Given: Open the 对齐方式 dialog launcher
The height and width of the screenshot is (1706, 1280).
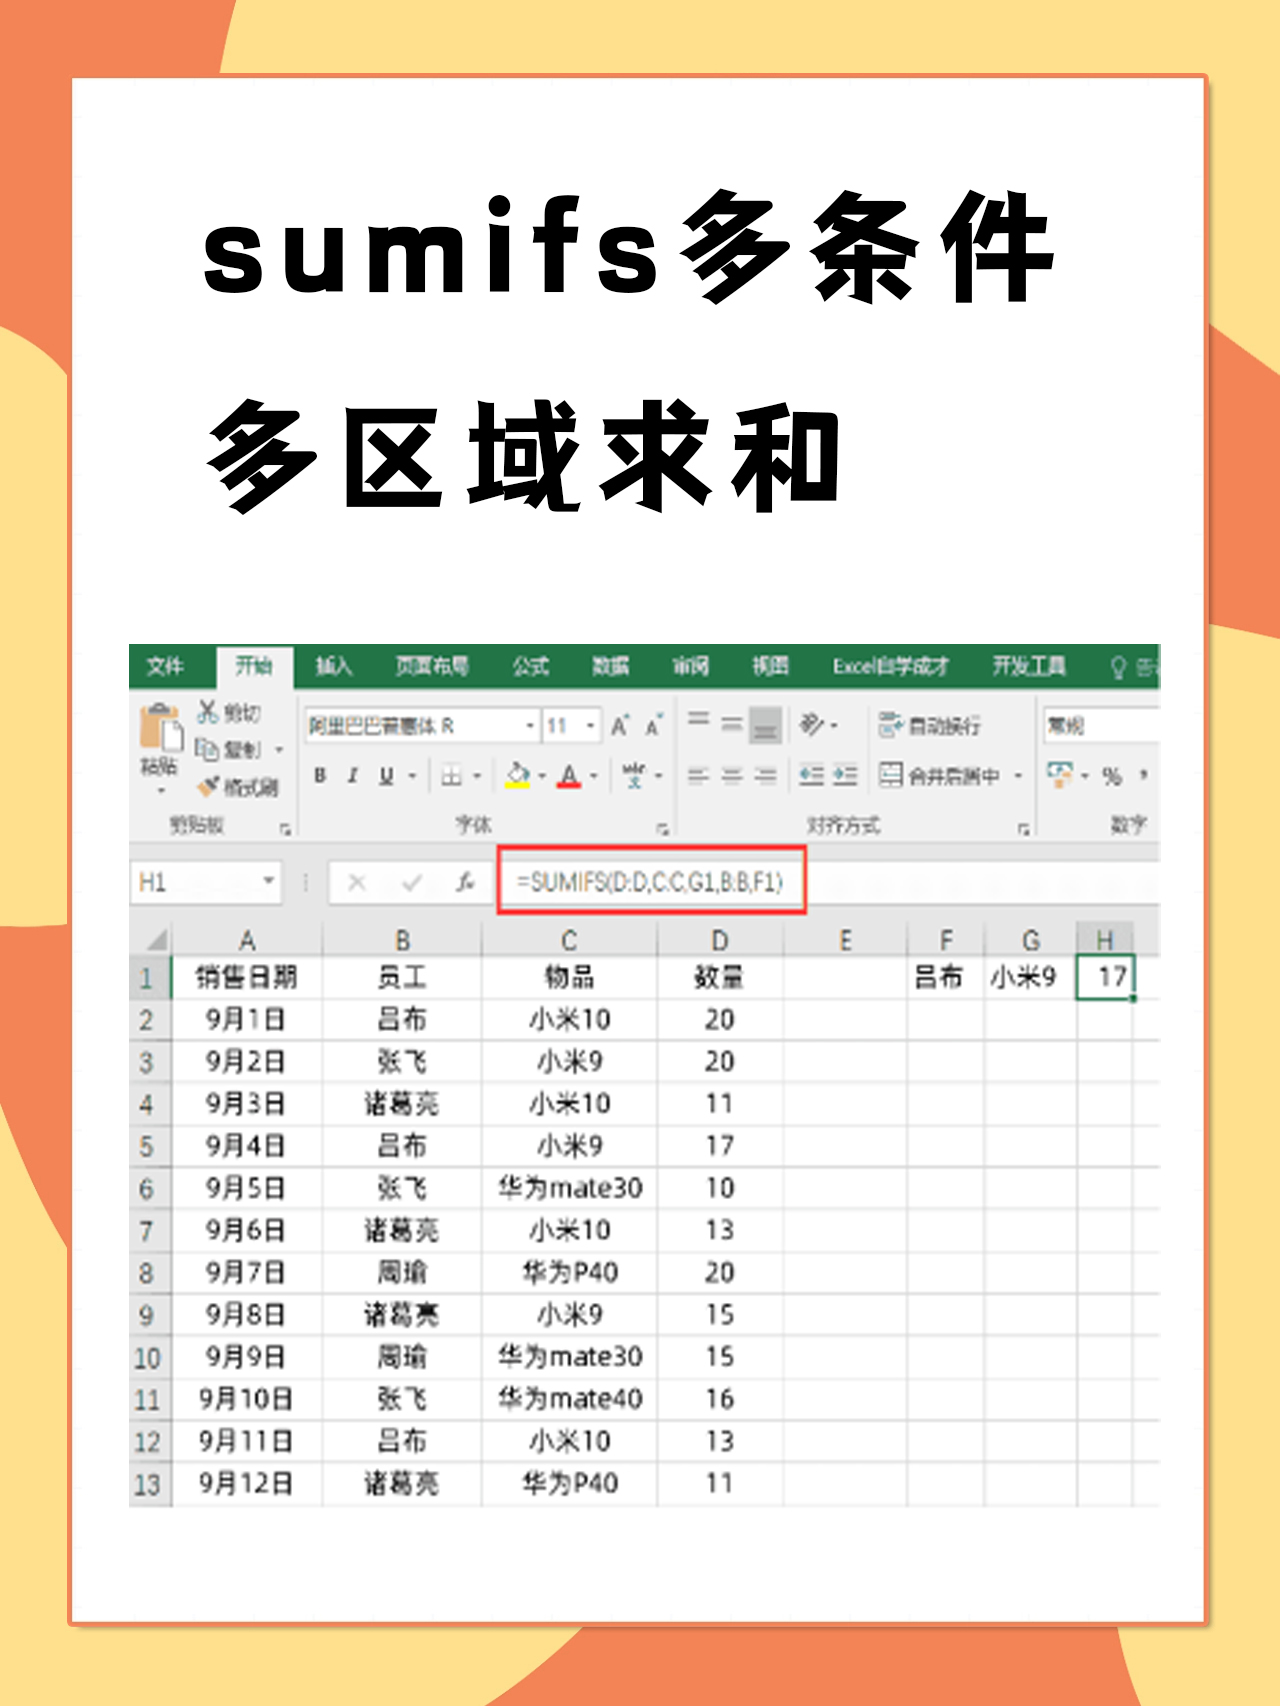Looking at the screenshot, I should [x=1023, y=829].
